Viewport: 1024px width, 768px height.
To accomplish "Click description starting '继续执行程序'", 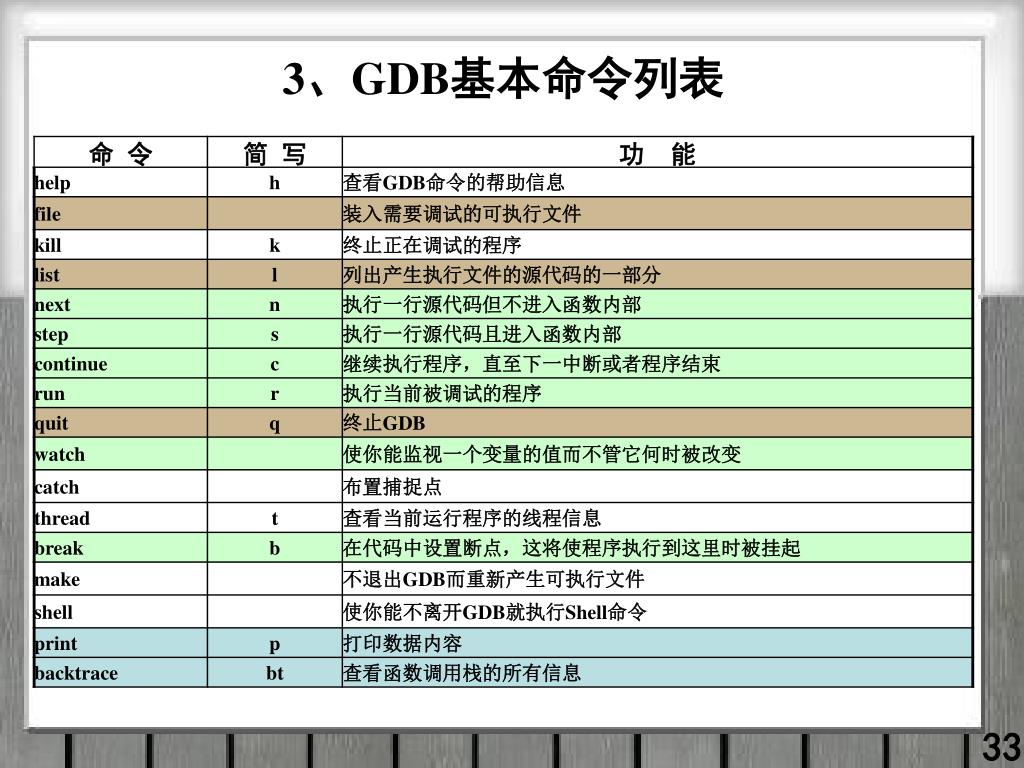I will 532,364.
